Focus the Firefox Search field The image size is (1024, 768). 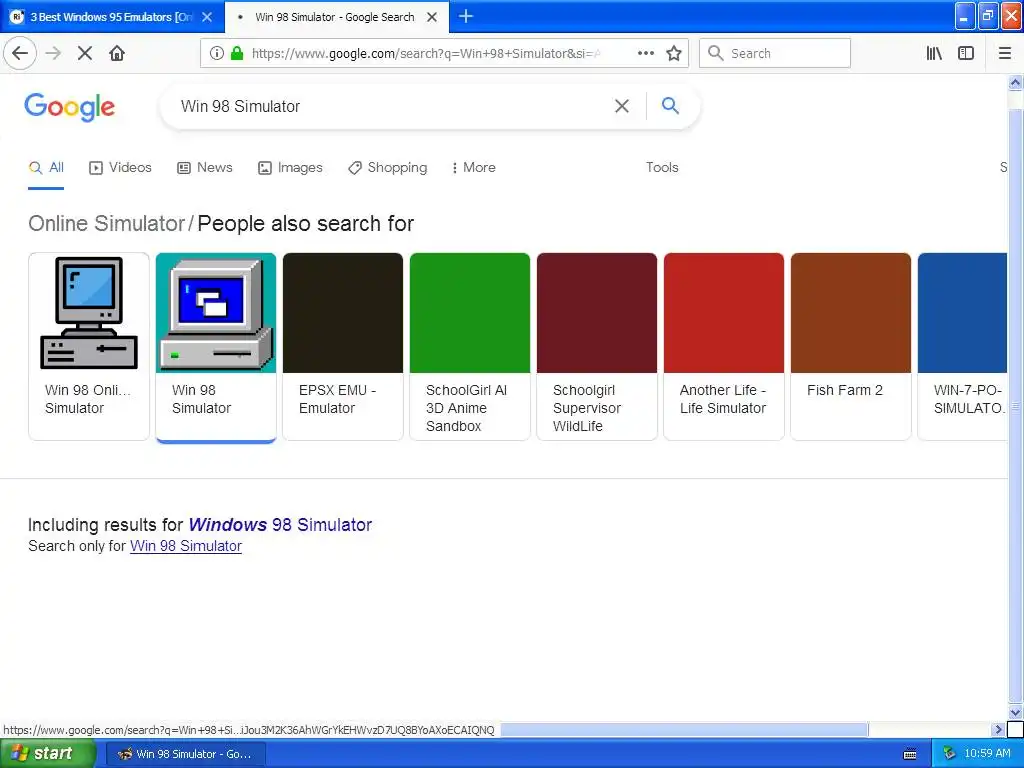[x=775, y=53]
